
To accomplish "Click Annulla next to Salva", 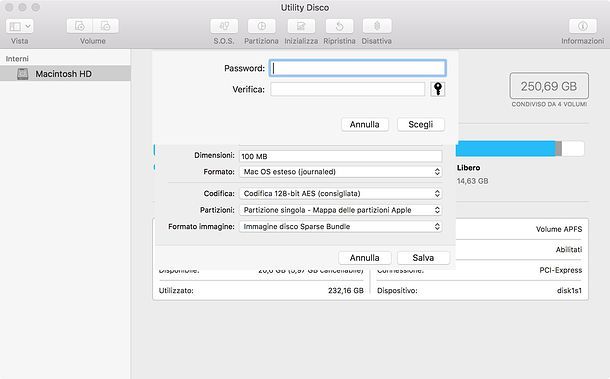I will (x=365, y=258).
